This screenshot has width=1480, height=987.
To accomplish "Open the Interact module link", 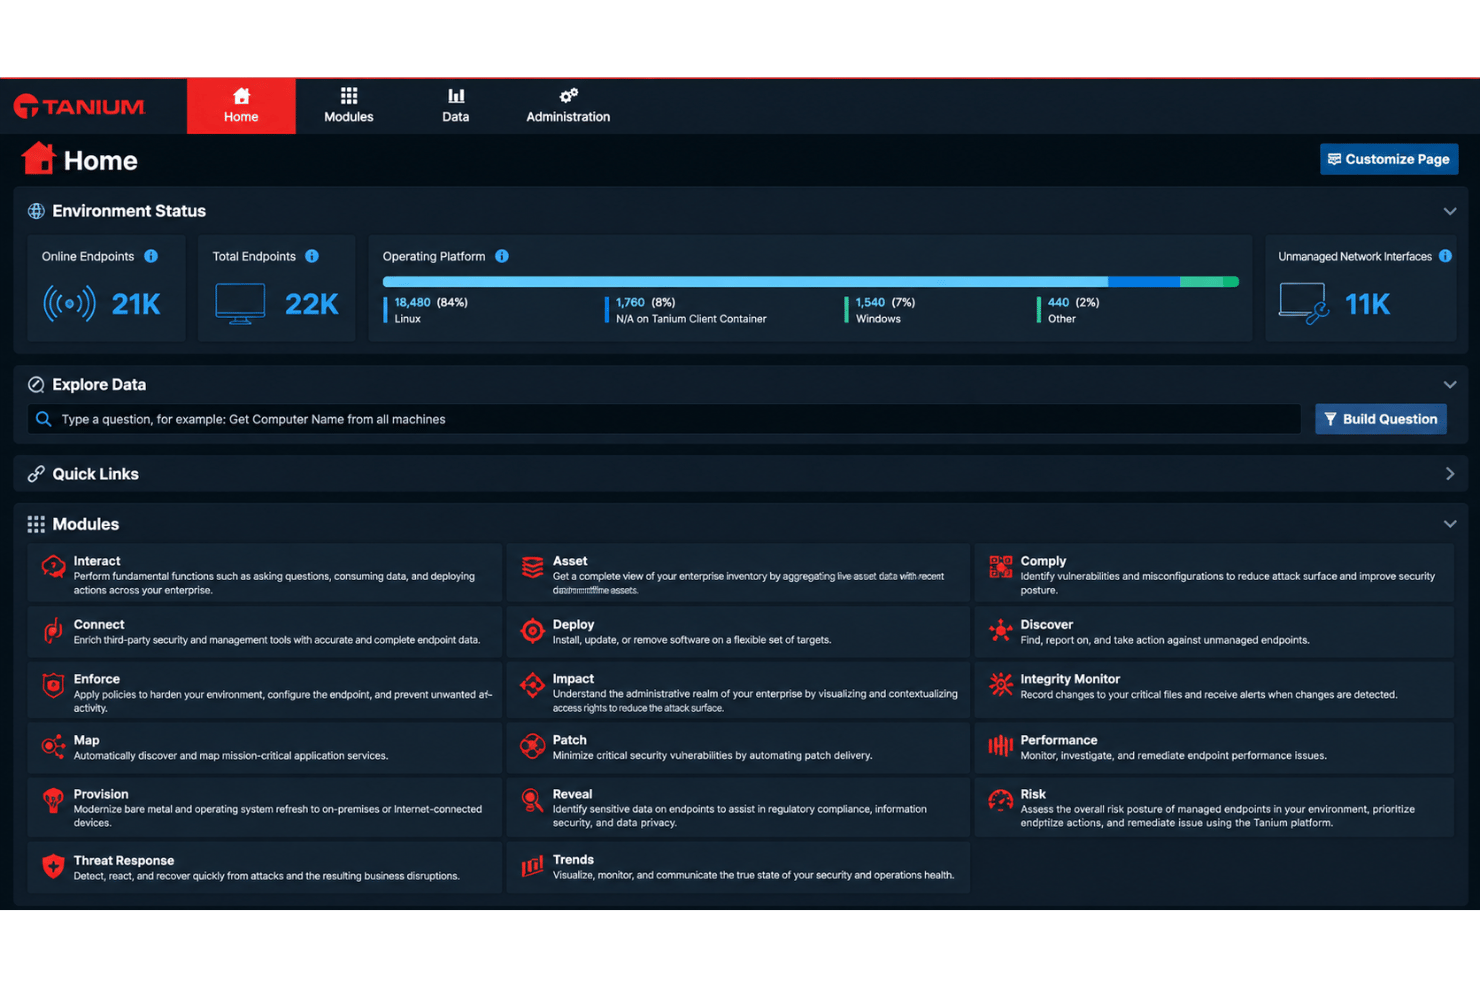I will 97,561.
